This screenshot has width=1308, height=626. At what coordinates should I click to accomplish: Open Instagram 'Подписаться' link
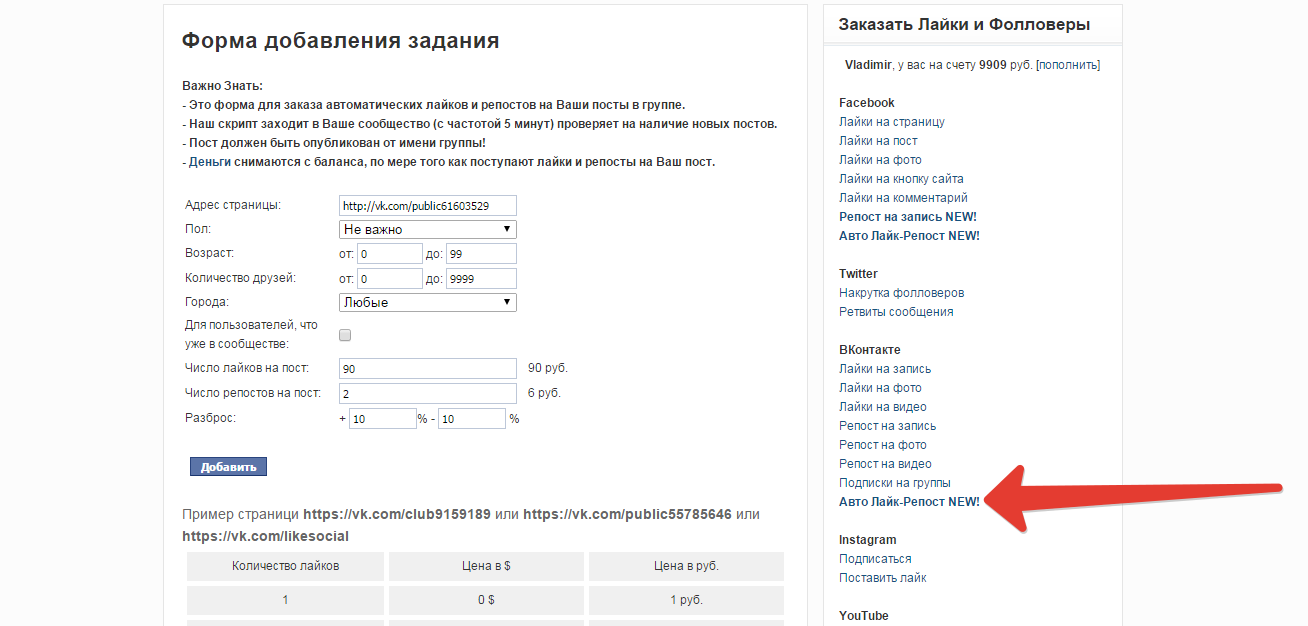coord(875,559)
